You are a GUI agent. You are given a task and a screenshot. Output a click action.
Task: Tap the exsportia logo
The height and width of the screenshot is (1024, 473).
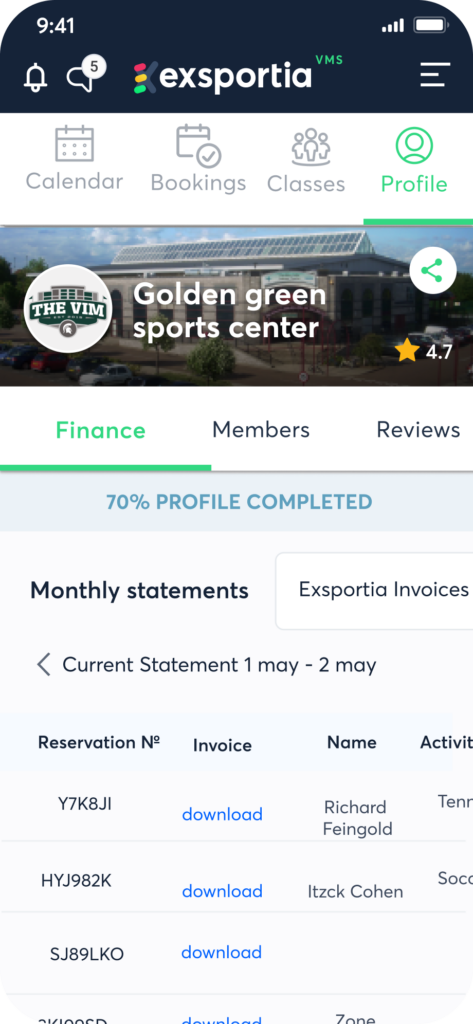tap(238, 76)
